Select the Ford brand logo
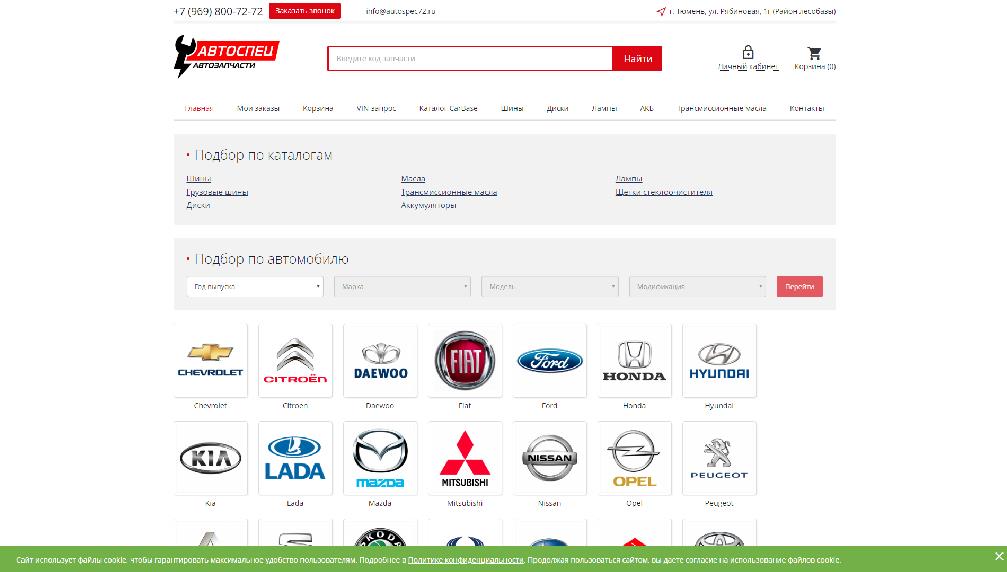The width and height of the screenshot is (1007, 572). [550, 361]
